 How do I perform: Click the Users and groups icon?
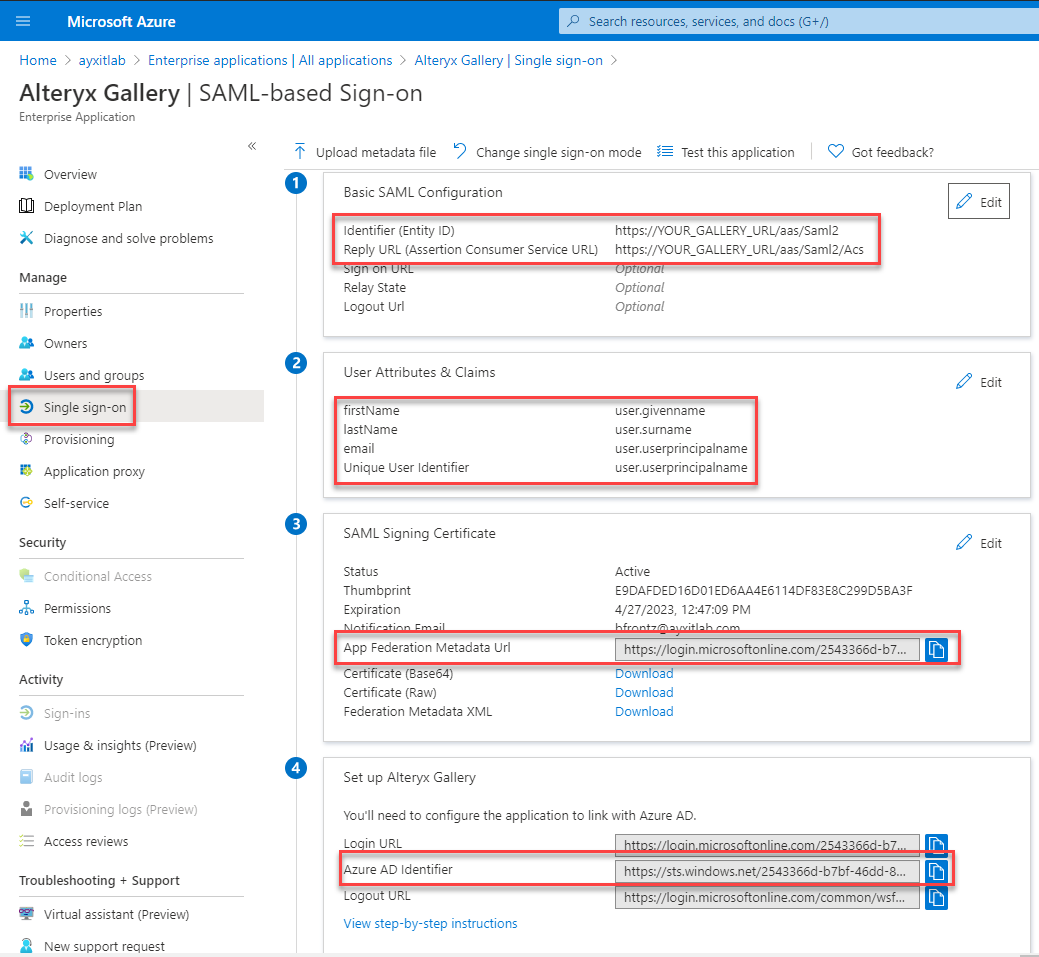(x=27, y=374)
